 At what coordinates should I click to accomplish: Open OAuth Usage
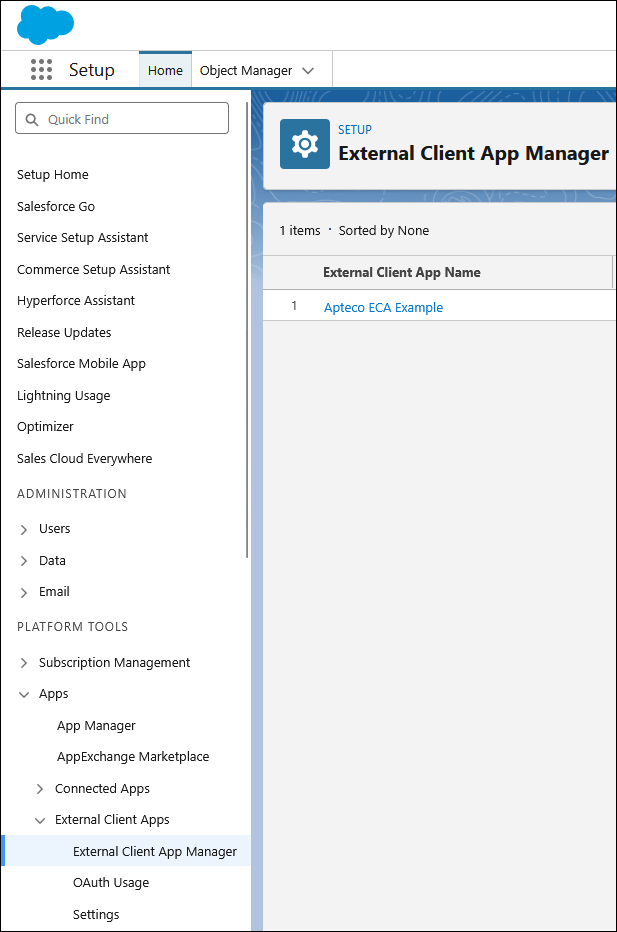click(111, 883)
